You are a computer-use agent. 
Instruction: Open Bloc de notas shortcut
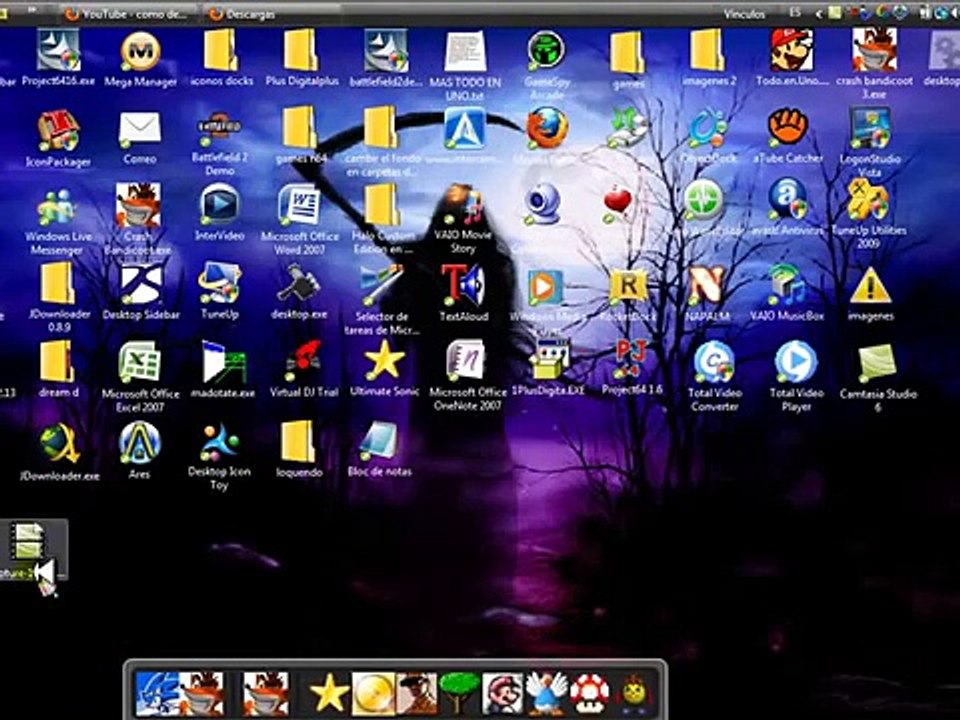pyautogui.click(x=379, y=441)
